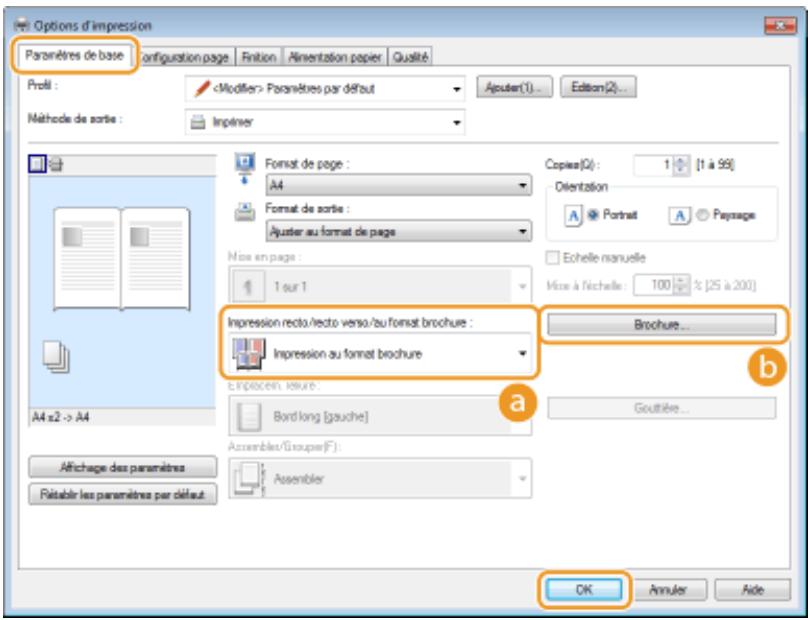Increase the Copies count with up arrow
This screenshot has height=620, width=810.
pos(682,161)
